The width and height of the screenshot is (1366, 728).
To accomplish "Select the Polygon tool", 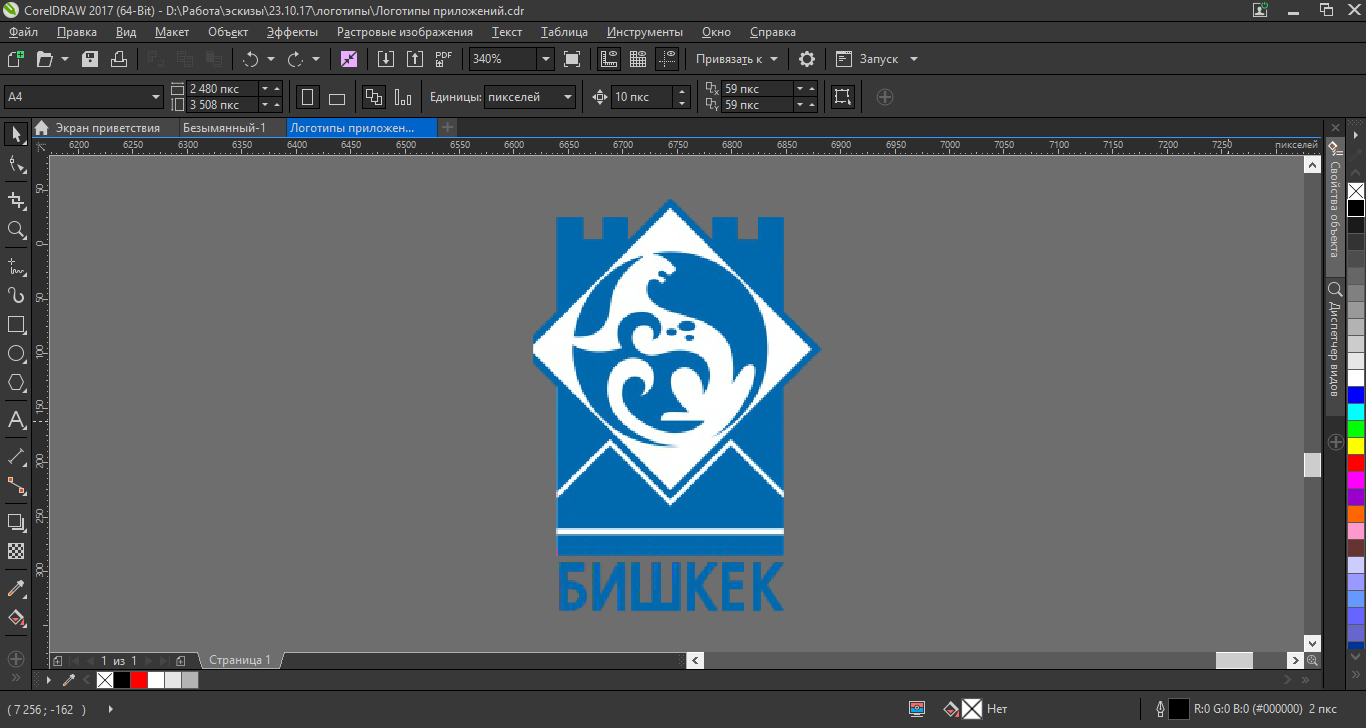I will 16,383.
